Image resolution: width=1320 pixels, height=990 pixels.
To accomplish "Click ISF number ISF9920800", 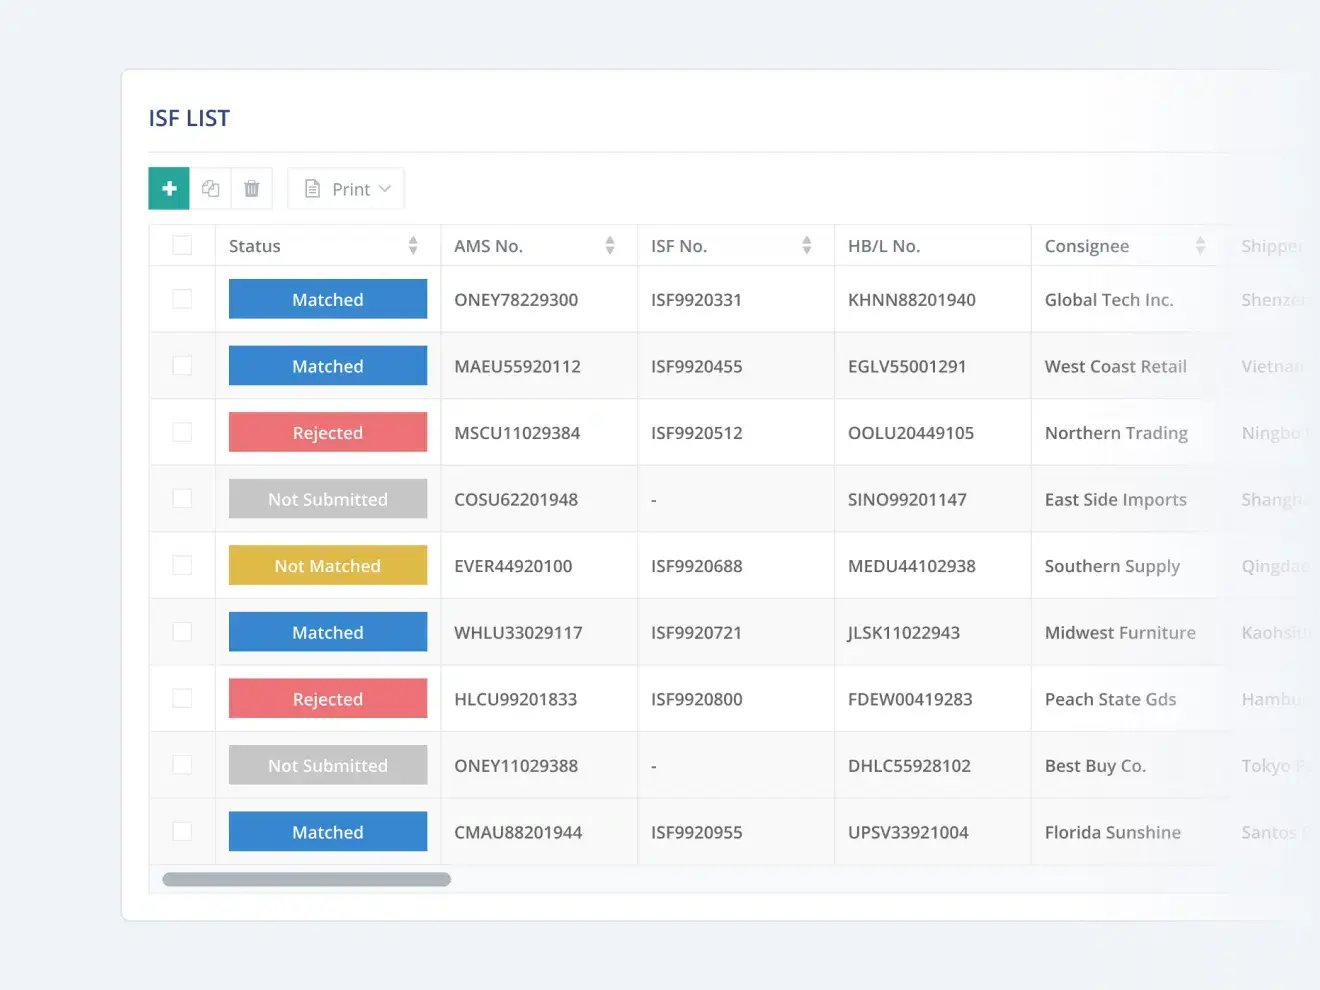I will (x=697, y=699).
